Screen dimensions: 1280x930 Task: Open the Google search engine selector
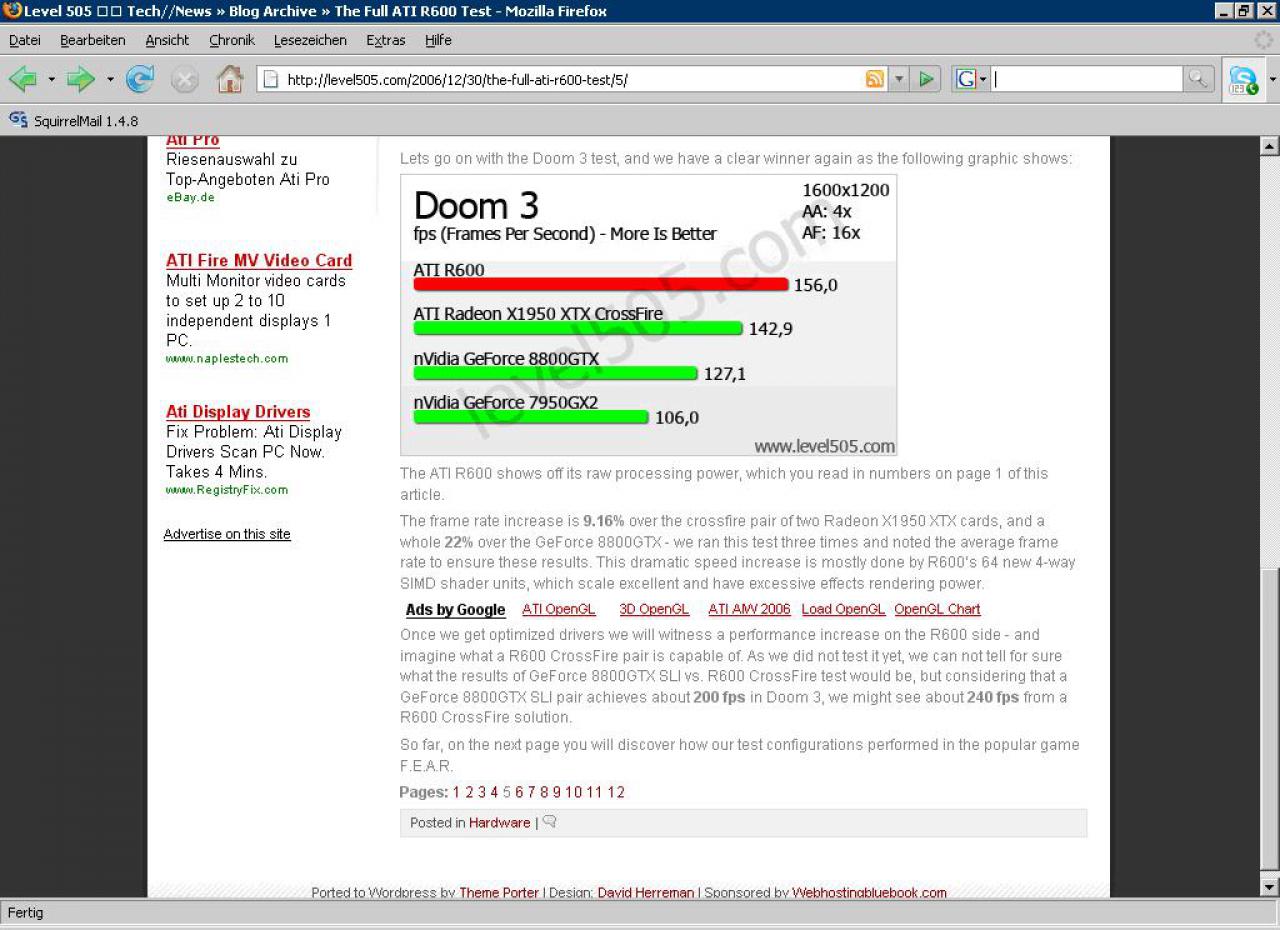point(971,79)
